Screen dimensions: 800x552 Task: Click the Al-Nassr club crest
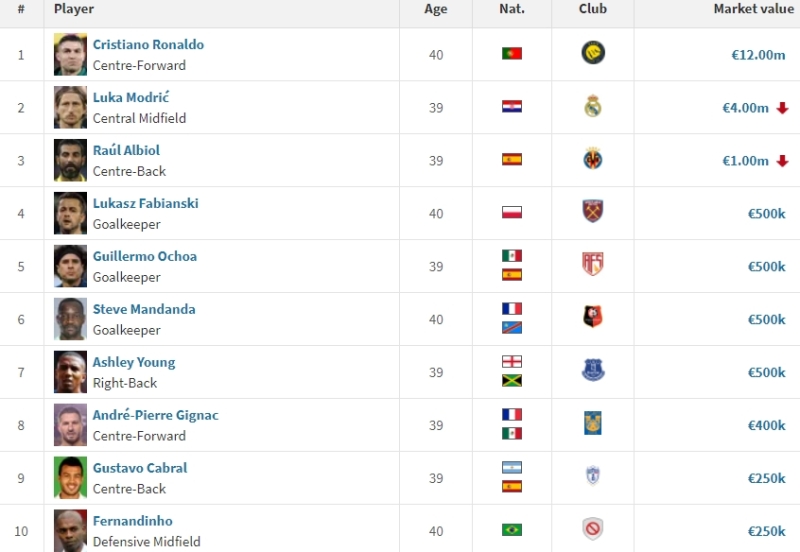tap(593, 53)
